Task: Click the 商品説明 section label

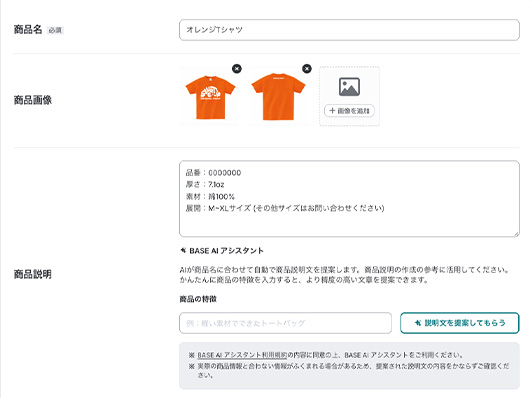Action: coord(33,274)
